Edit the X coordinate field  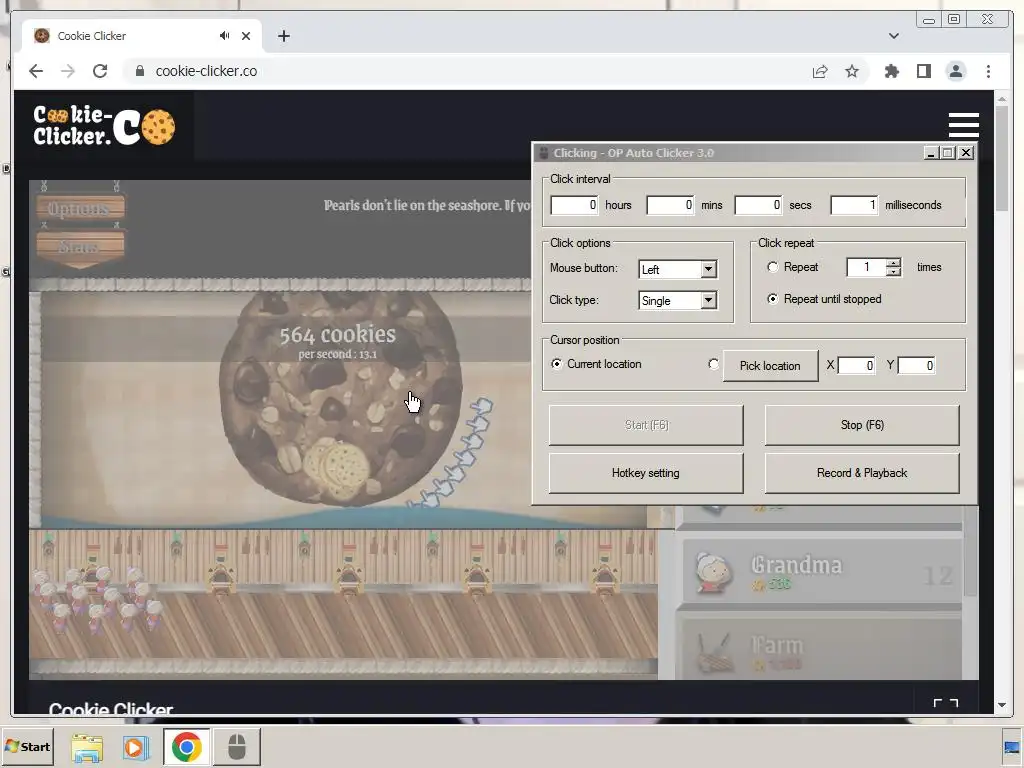tap(856, 365)
